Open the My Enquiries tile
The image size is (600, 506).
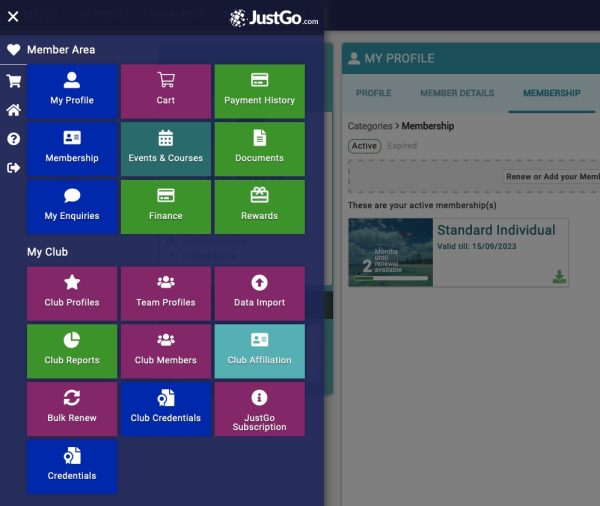click(72, 207)
